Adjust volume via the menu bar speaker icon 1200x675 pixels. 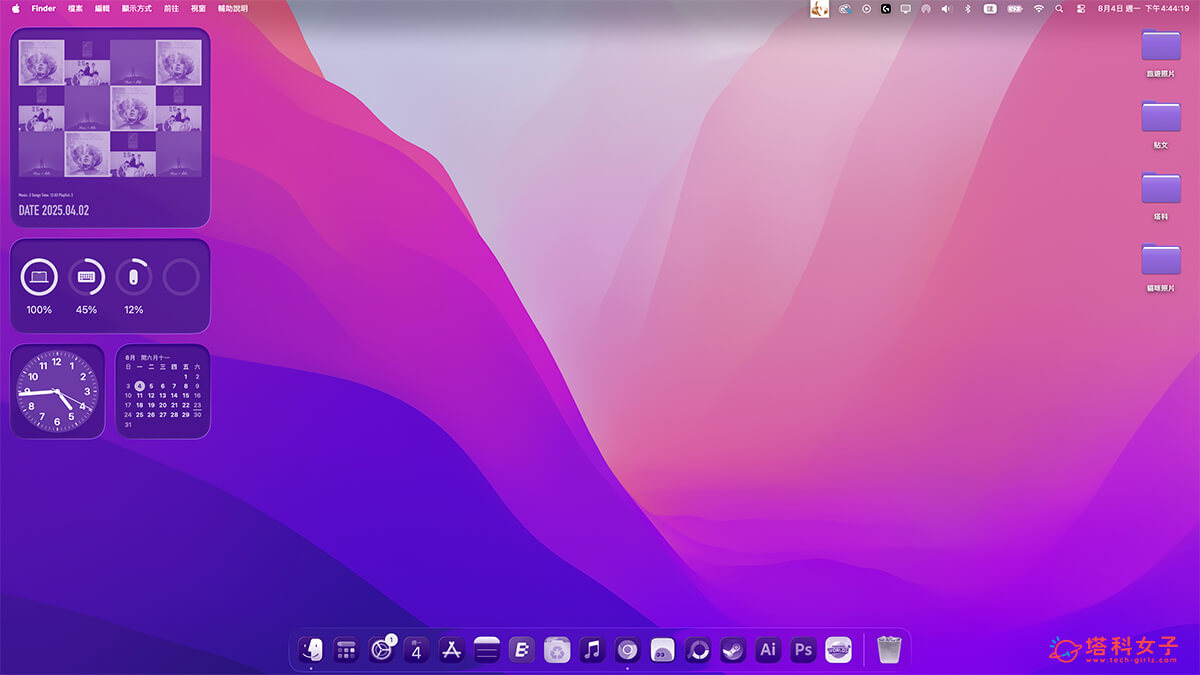(x=946, y=9)
